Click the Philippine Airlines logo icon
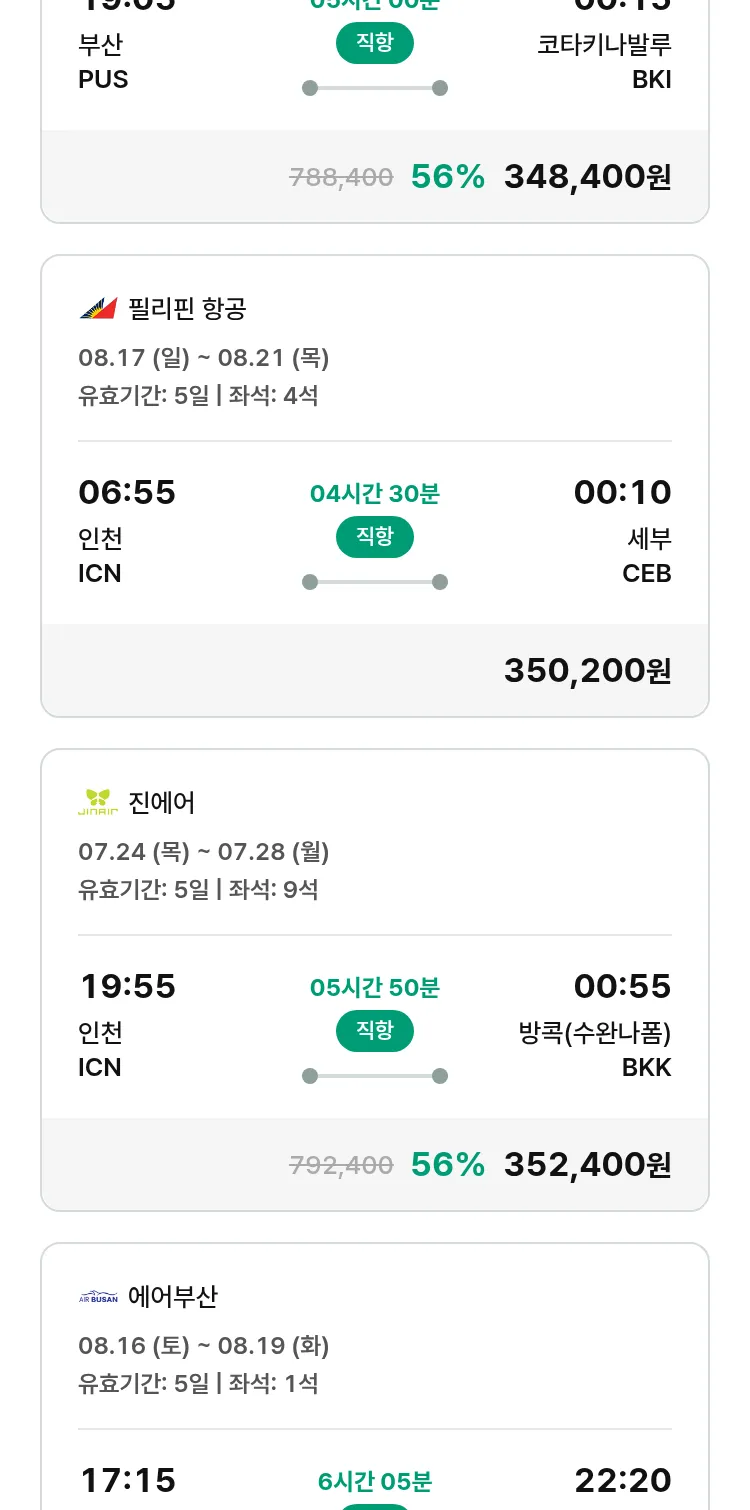750x1510 pixels. point(98,308)
